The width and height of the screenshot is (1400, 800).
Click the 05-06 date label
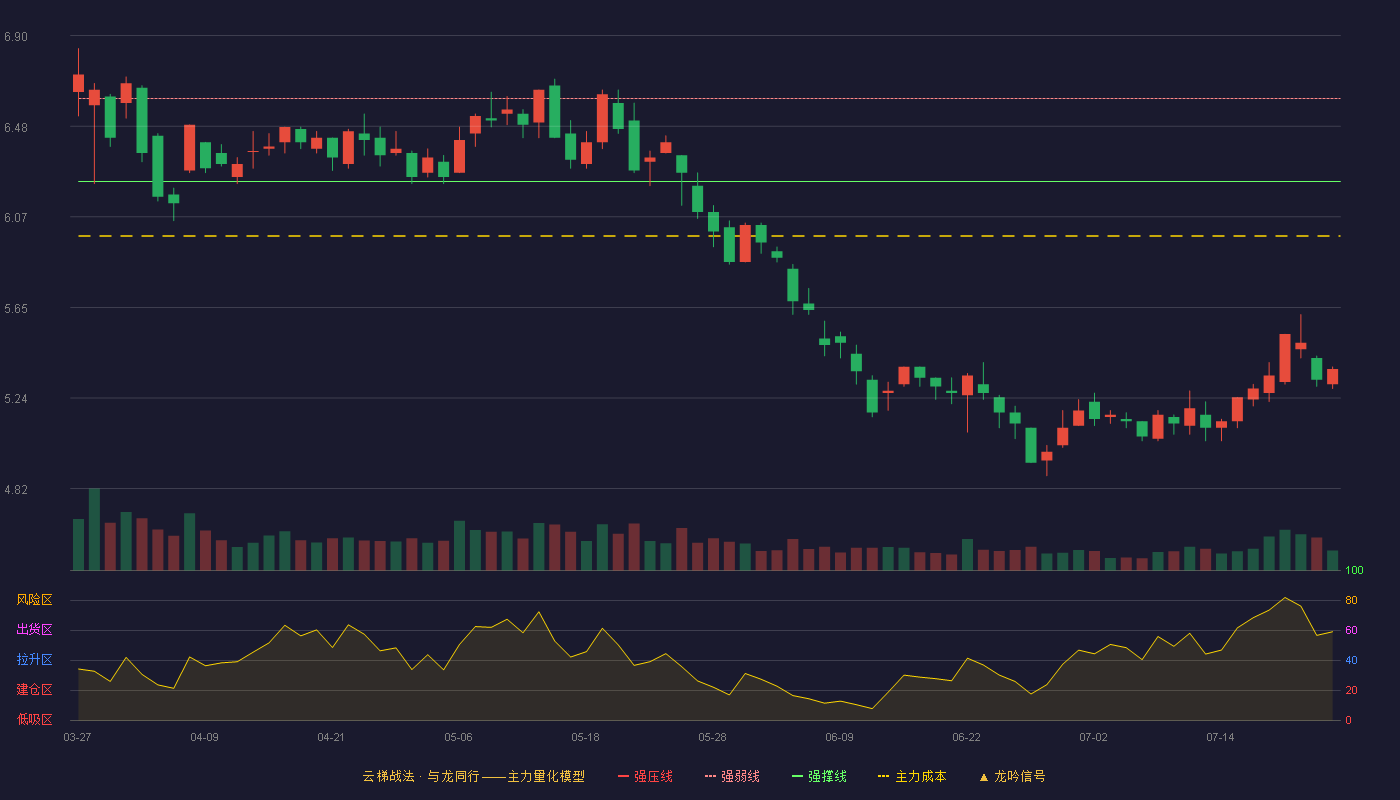[458, 737]
